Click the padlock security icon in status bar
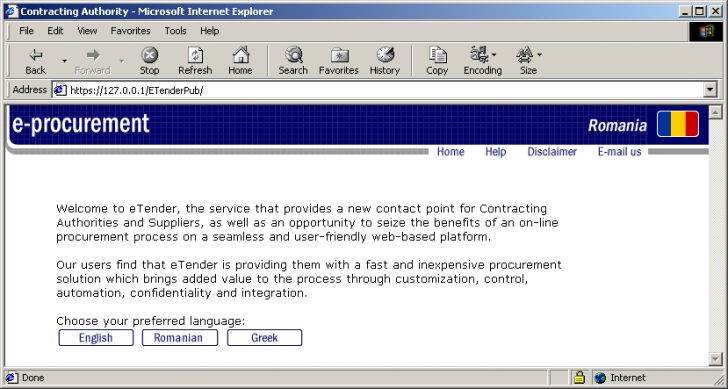Screen dimensions: 728x389 tap(579, 377)
